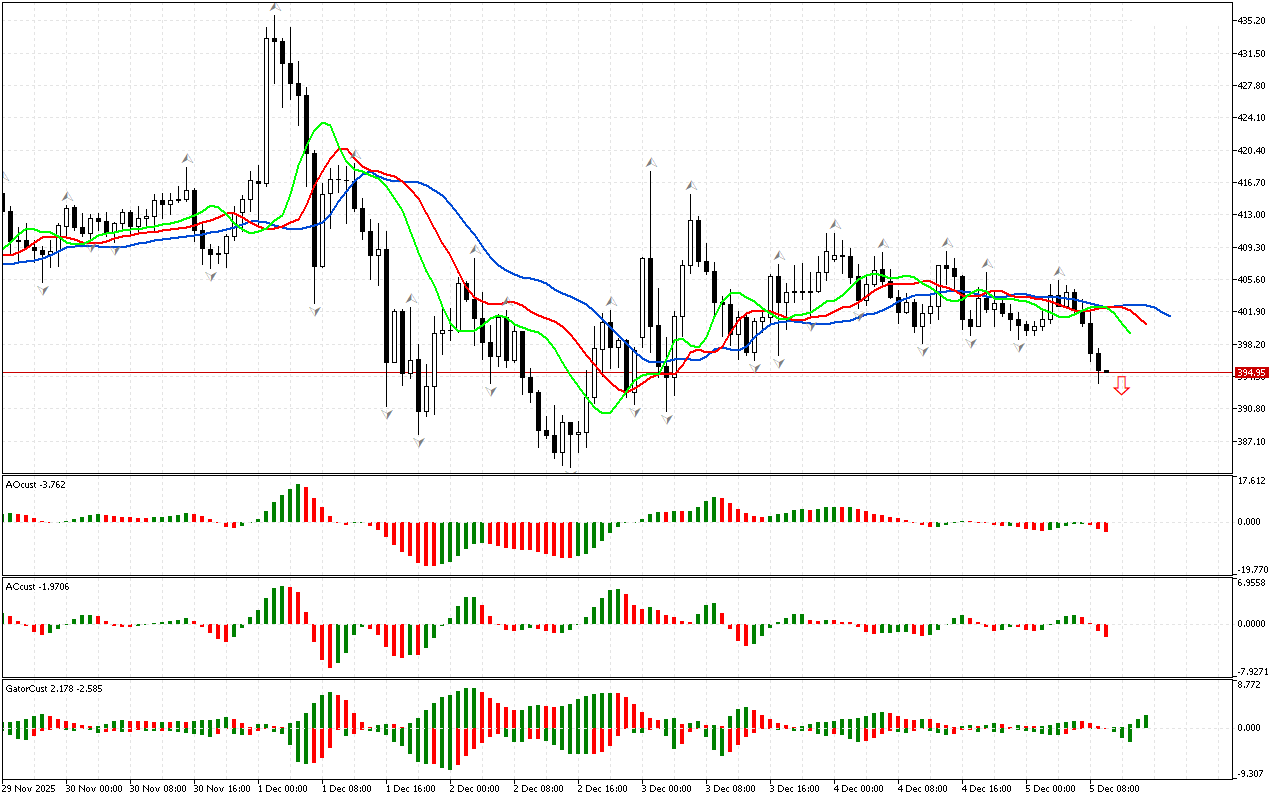This screenshot has height=800, width=1280.
Task: Click the red 394.95 current price label
Action: (x=1251, y=373)
